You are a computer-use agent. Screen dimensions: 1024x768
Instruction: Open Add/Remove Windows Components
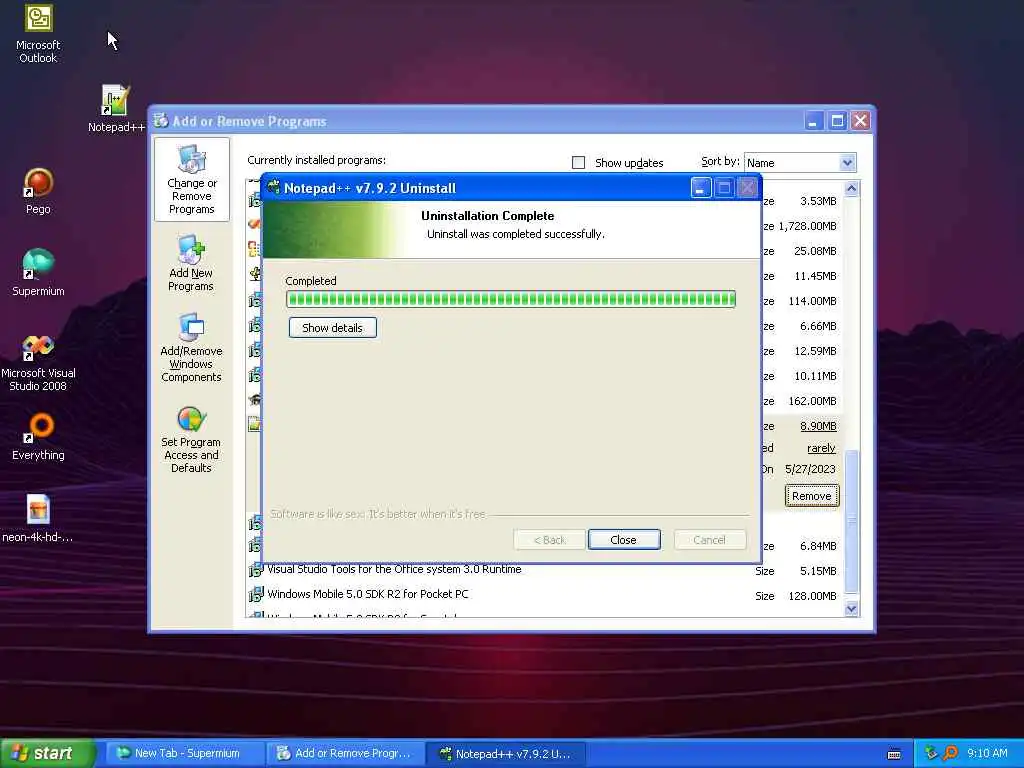[191, 348]
